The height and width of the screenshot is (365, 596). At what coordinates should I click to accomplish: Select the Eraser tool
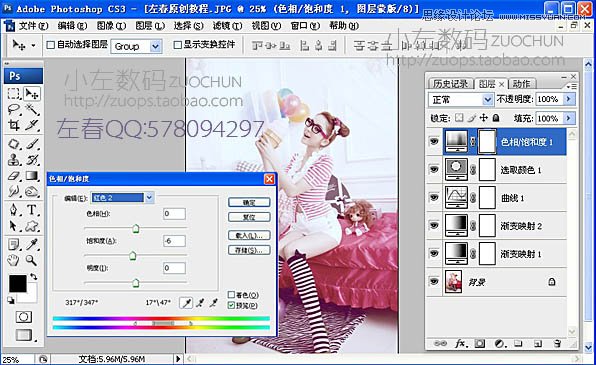(14, 176)
